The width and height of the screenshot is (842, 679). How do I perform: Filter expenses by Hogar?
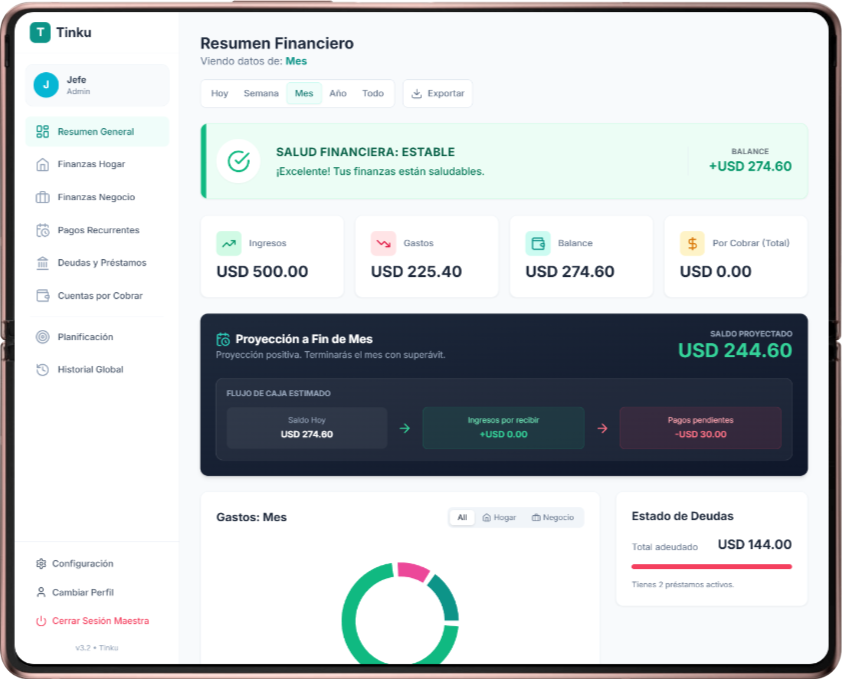[x=499, y=517]
